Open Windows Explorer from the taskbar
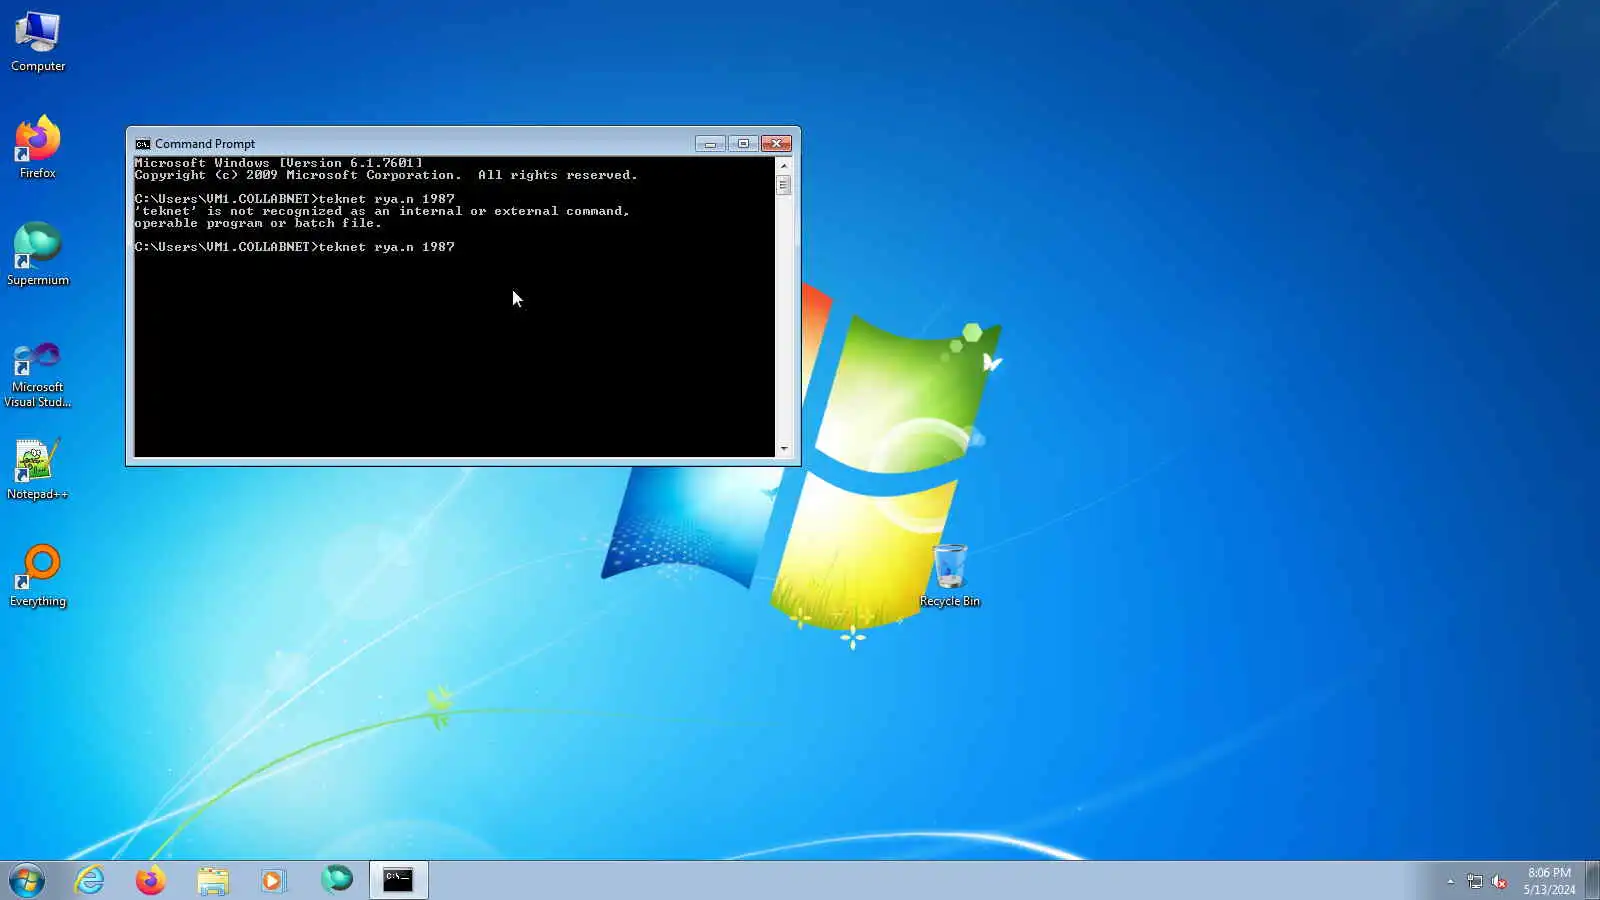 (x=213, y=880)
